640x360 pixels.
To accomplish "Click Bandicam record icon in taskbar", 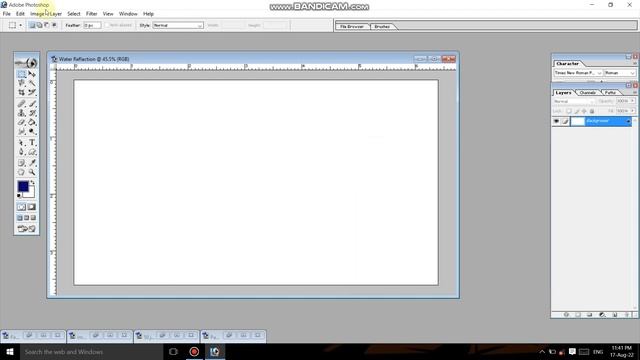I will pyautogui.click(x=194, y=351).
